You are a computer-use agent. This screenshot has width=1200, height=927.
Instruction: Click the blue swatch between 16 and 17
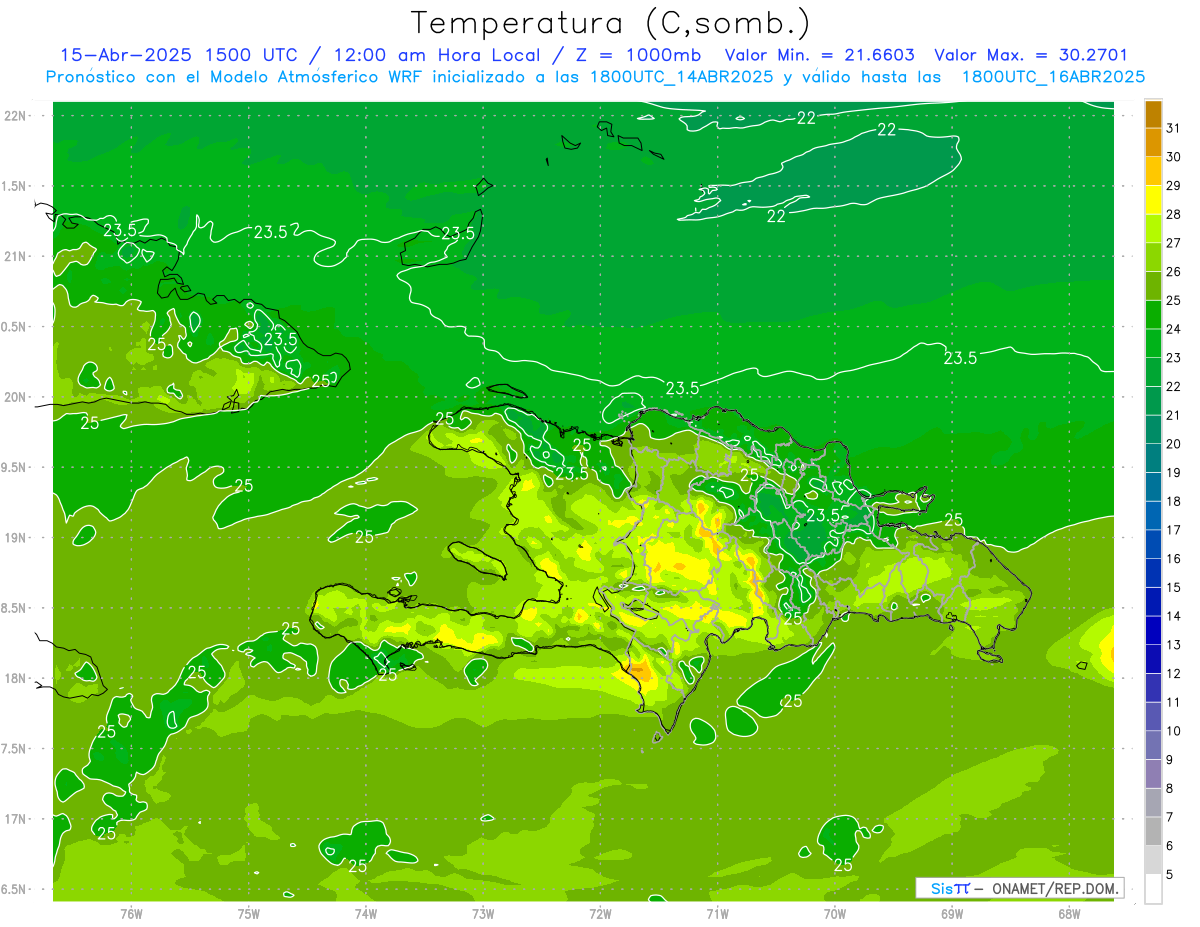pyautogui.click(x=1153, y=545)
